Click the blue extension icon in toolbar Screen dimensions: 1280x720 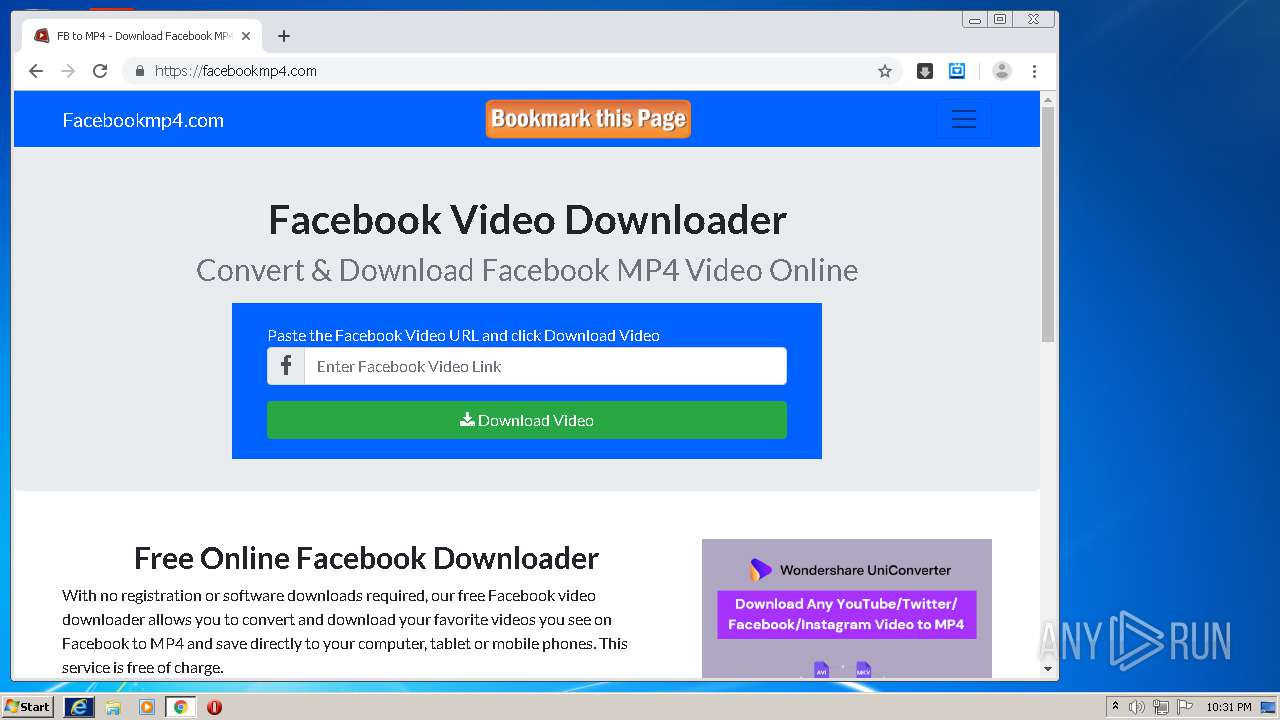pos(957,71)
